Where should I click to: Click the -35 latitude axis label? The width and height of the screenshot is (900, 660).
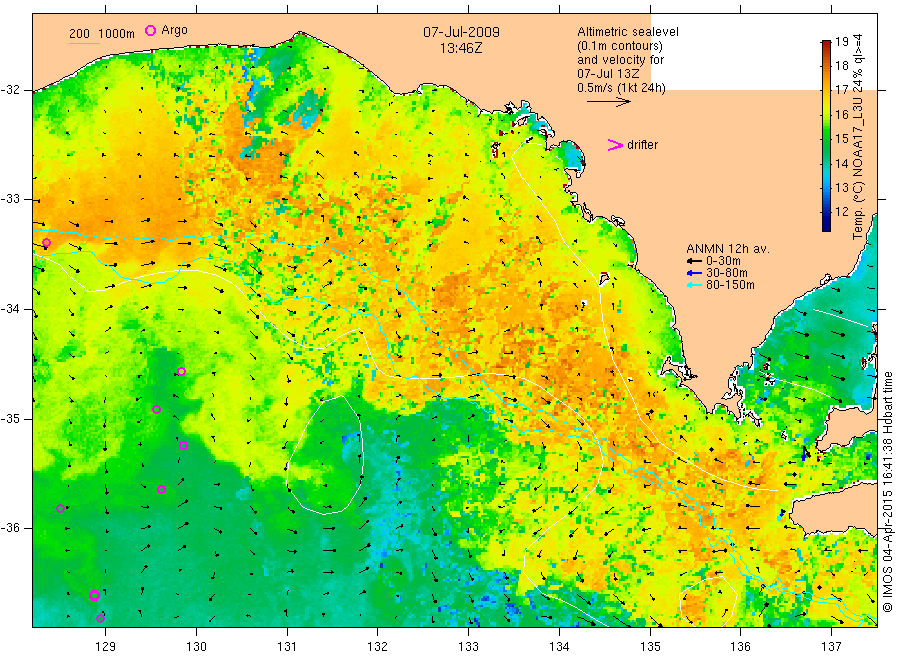(10, 419)
